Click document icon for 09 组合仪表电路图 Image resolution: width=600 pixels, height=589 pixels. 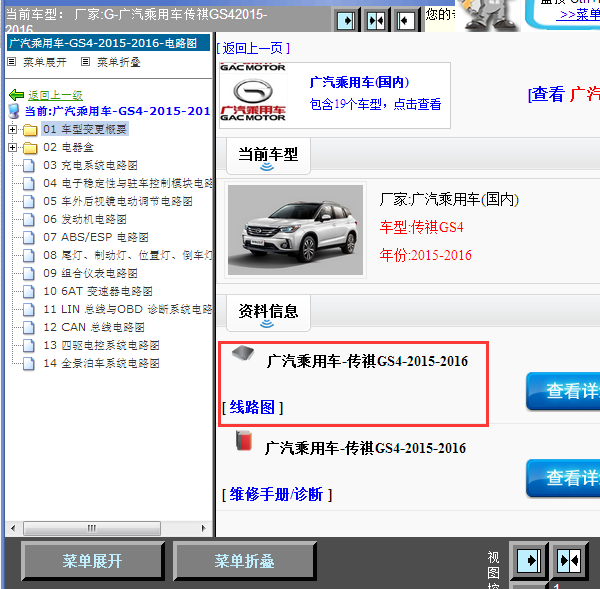click(x=28, y=274)
